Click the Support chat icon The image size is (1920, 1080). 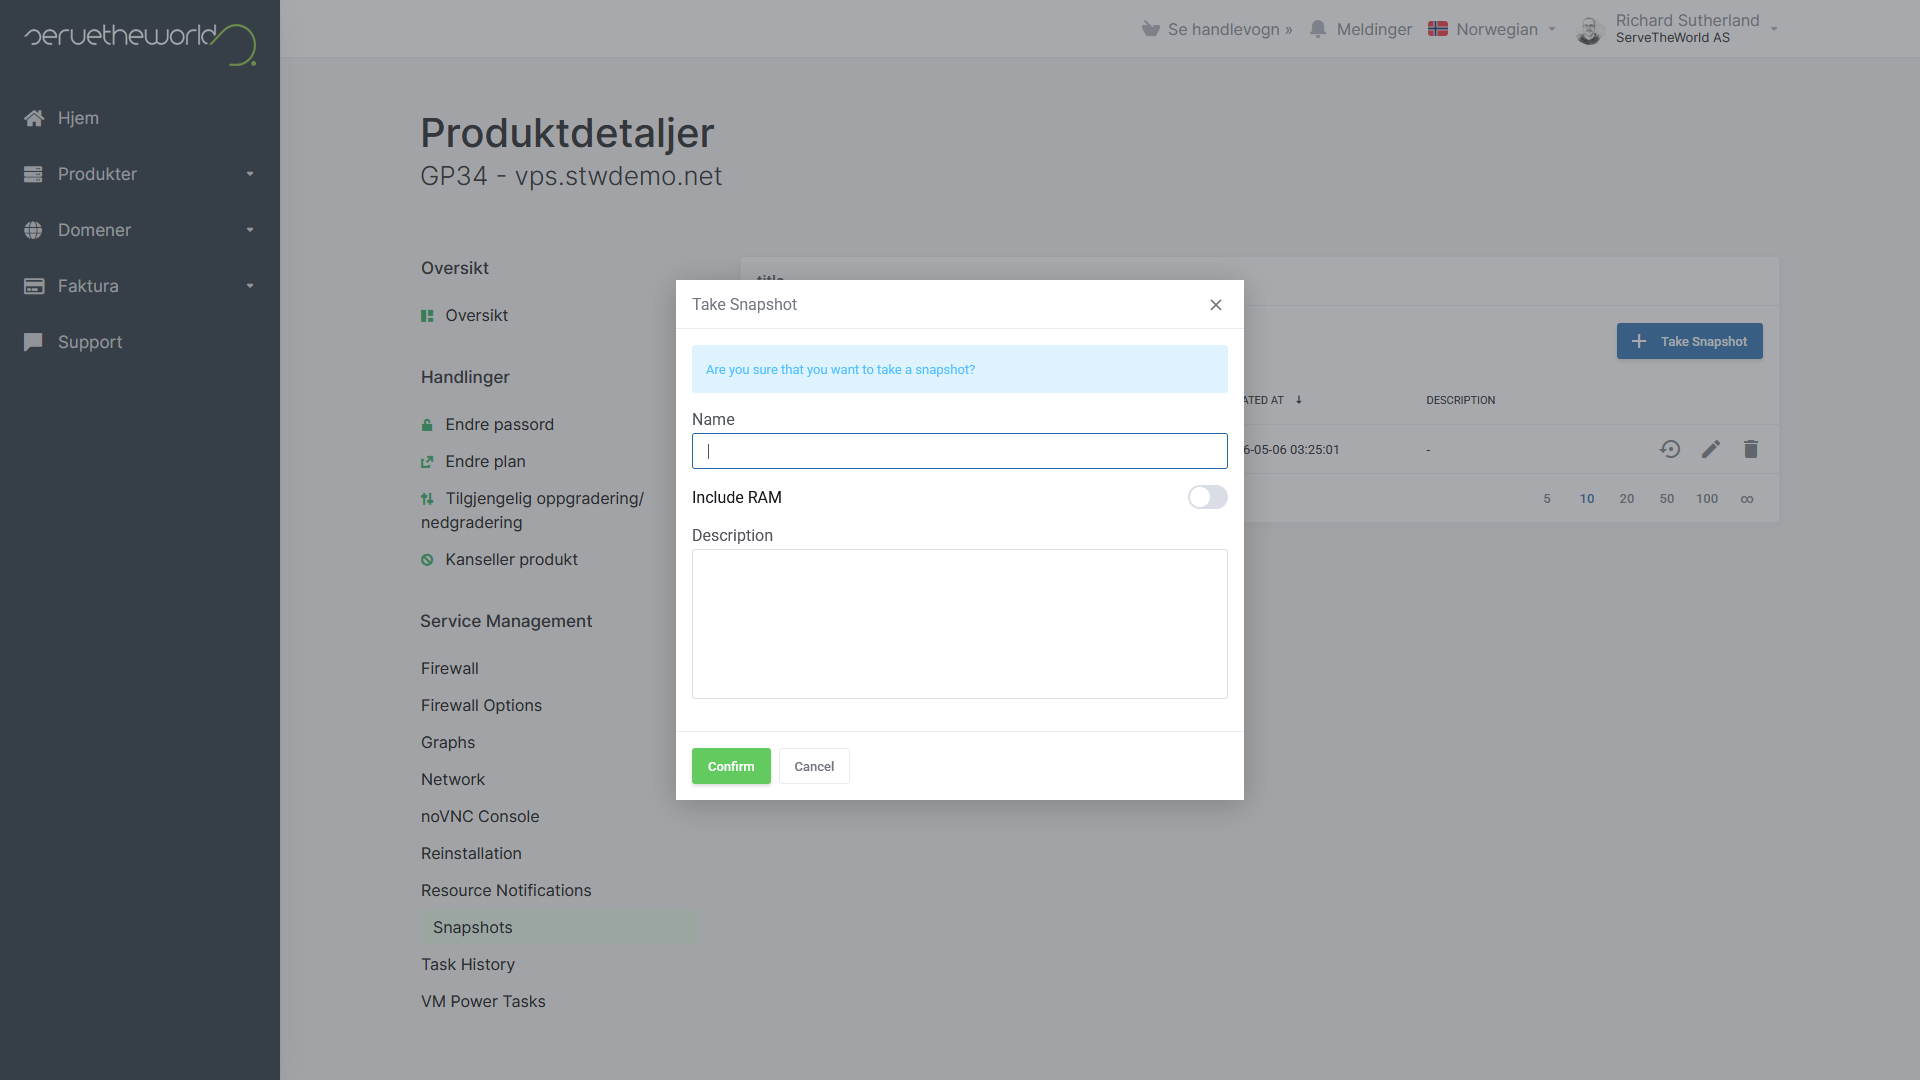[x=33, y=342]
